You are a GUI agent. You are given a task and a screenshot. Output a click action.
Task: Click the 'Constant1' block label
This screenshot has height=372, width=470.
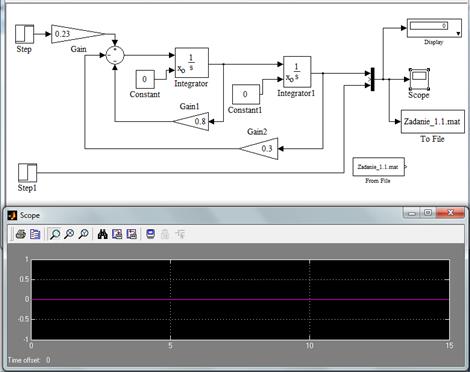coord(245,110)
